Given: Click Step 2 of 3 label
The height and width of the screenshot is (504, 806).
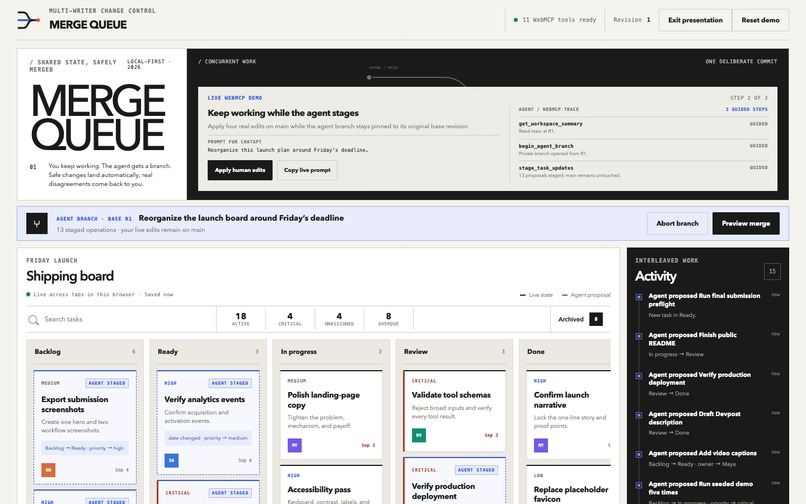Looking at the screenshot, I should pos(748,98).
